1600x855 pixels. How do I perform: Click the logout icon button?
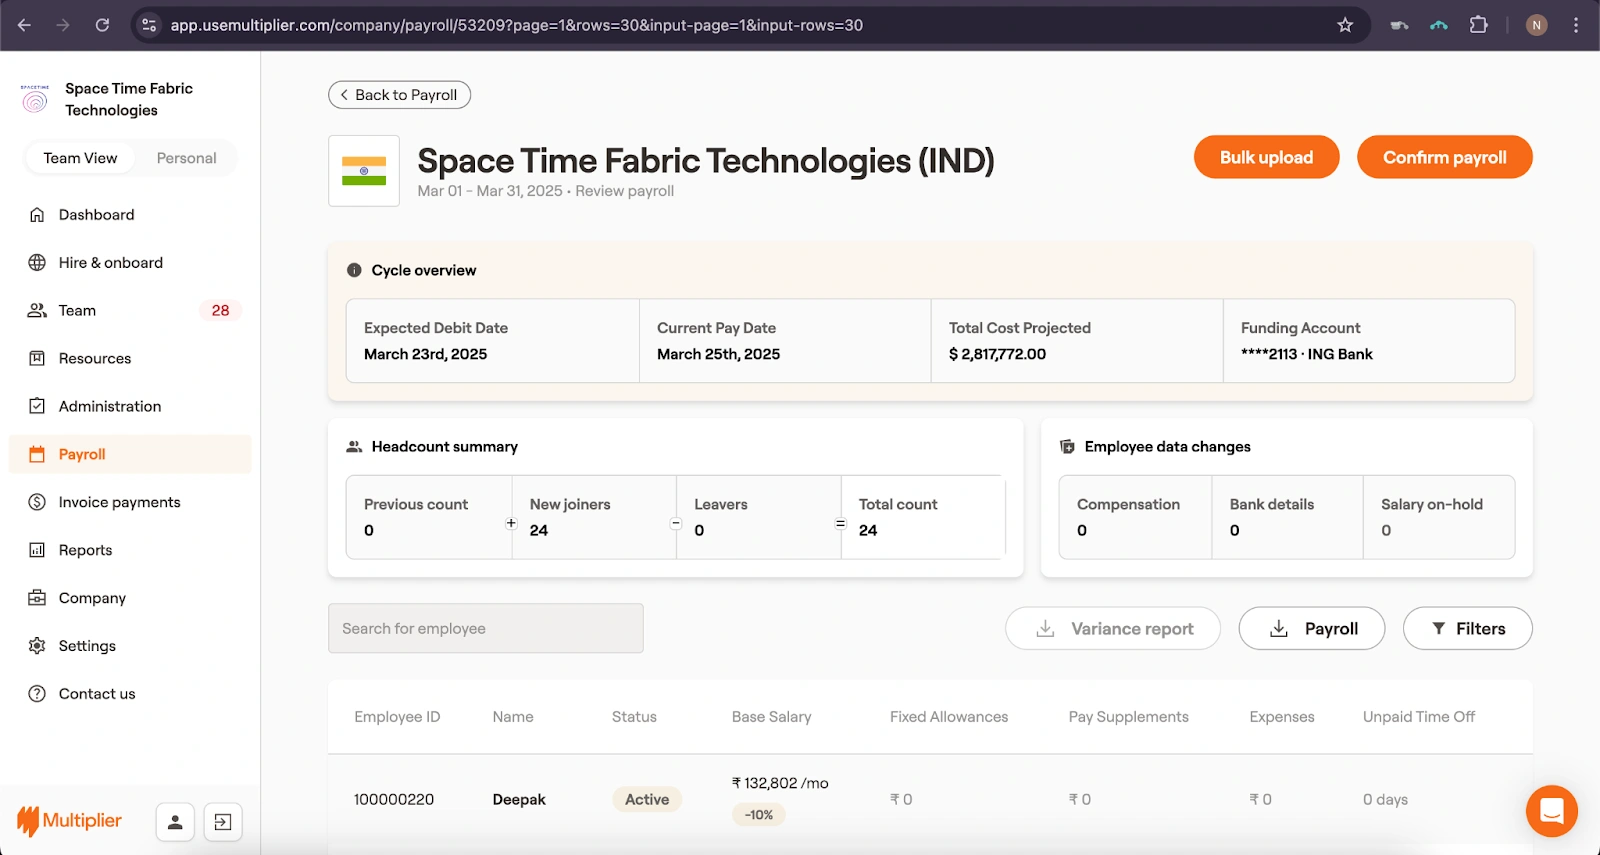tap(223, 822)
